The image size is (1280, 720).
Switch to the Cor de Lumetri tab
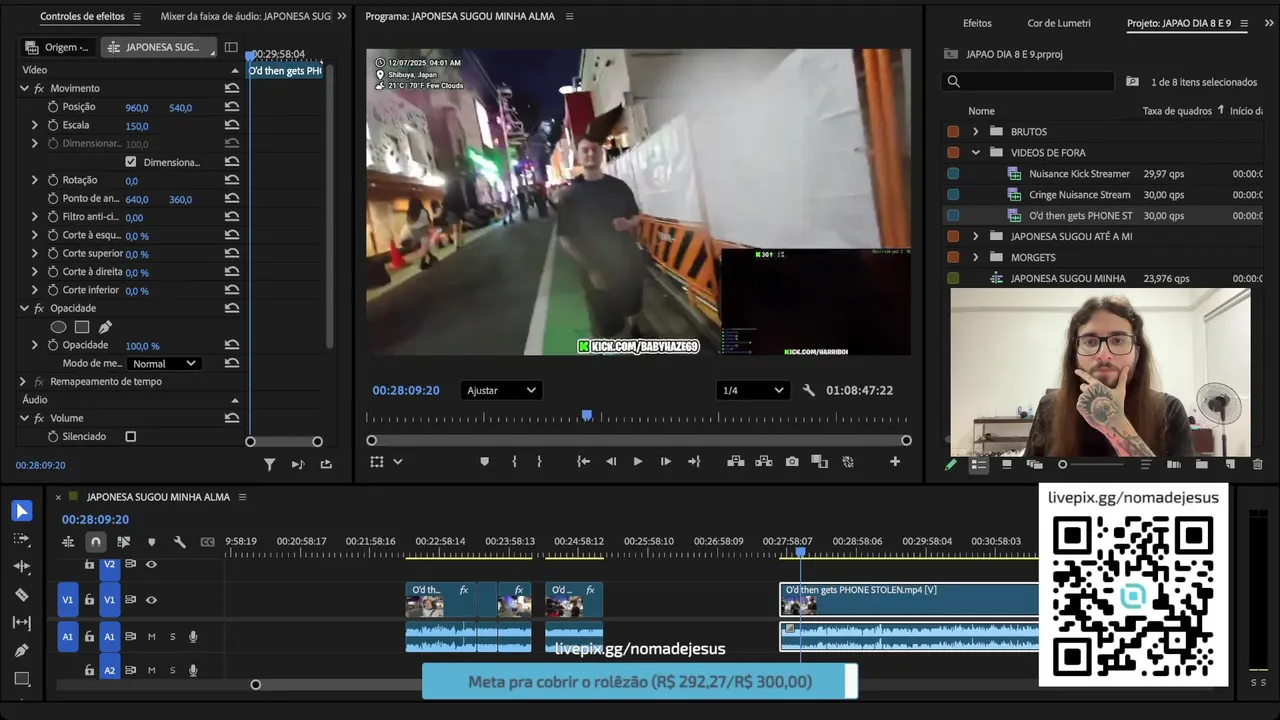(x=1059, y=23)
